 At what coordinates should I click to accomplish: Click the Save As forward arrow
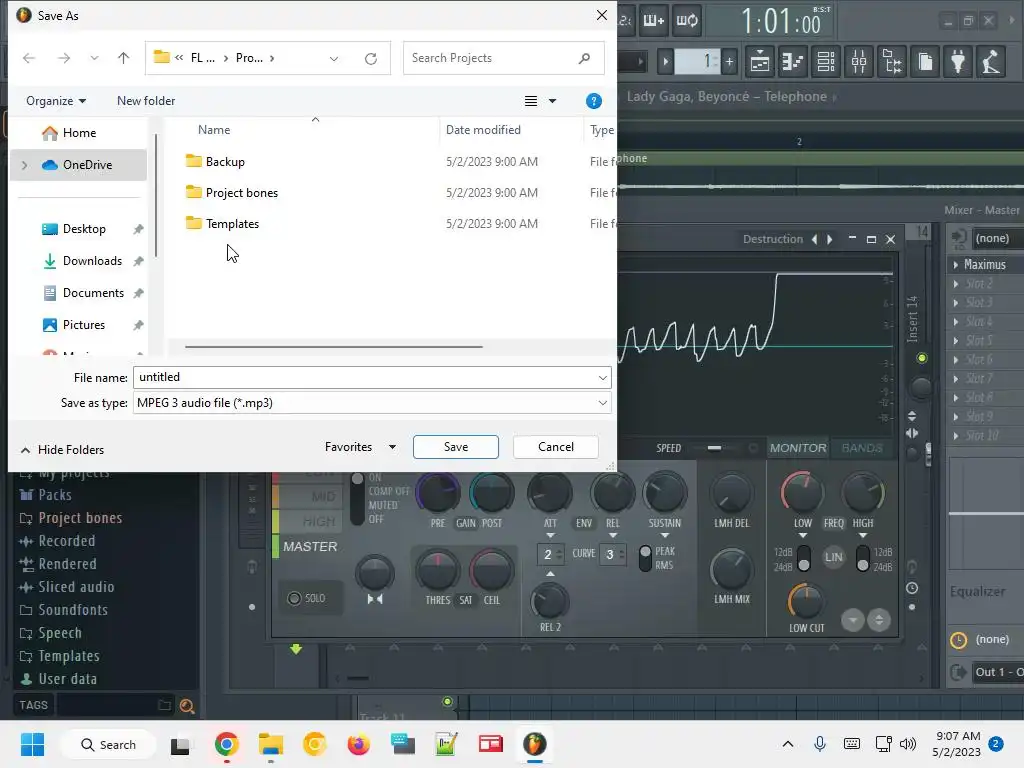[63, 58]
